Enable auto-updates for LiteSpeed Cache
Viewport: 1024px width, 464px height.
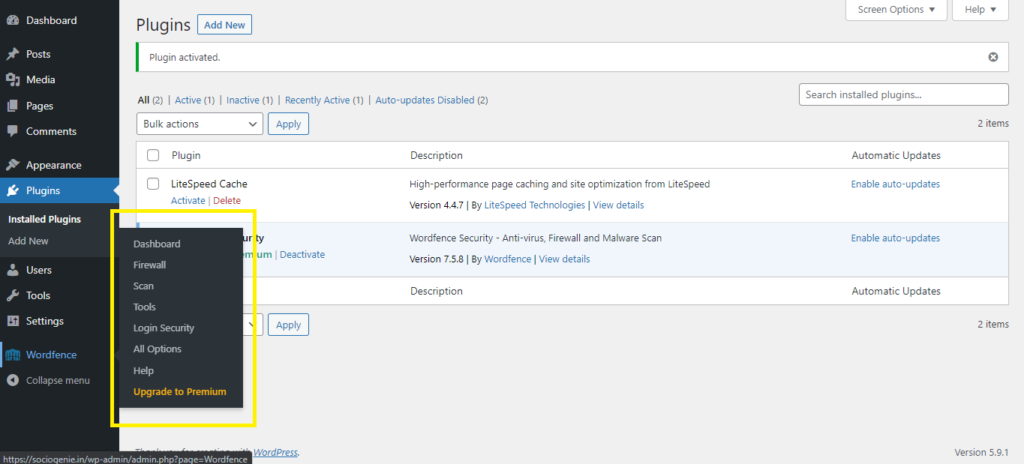click(x=895, y=184)
